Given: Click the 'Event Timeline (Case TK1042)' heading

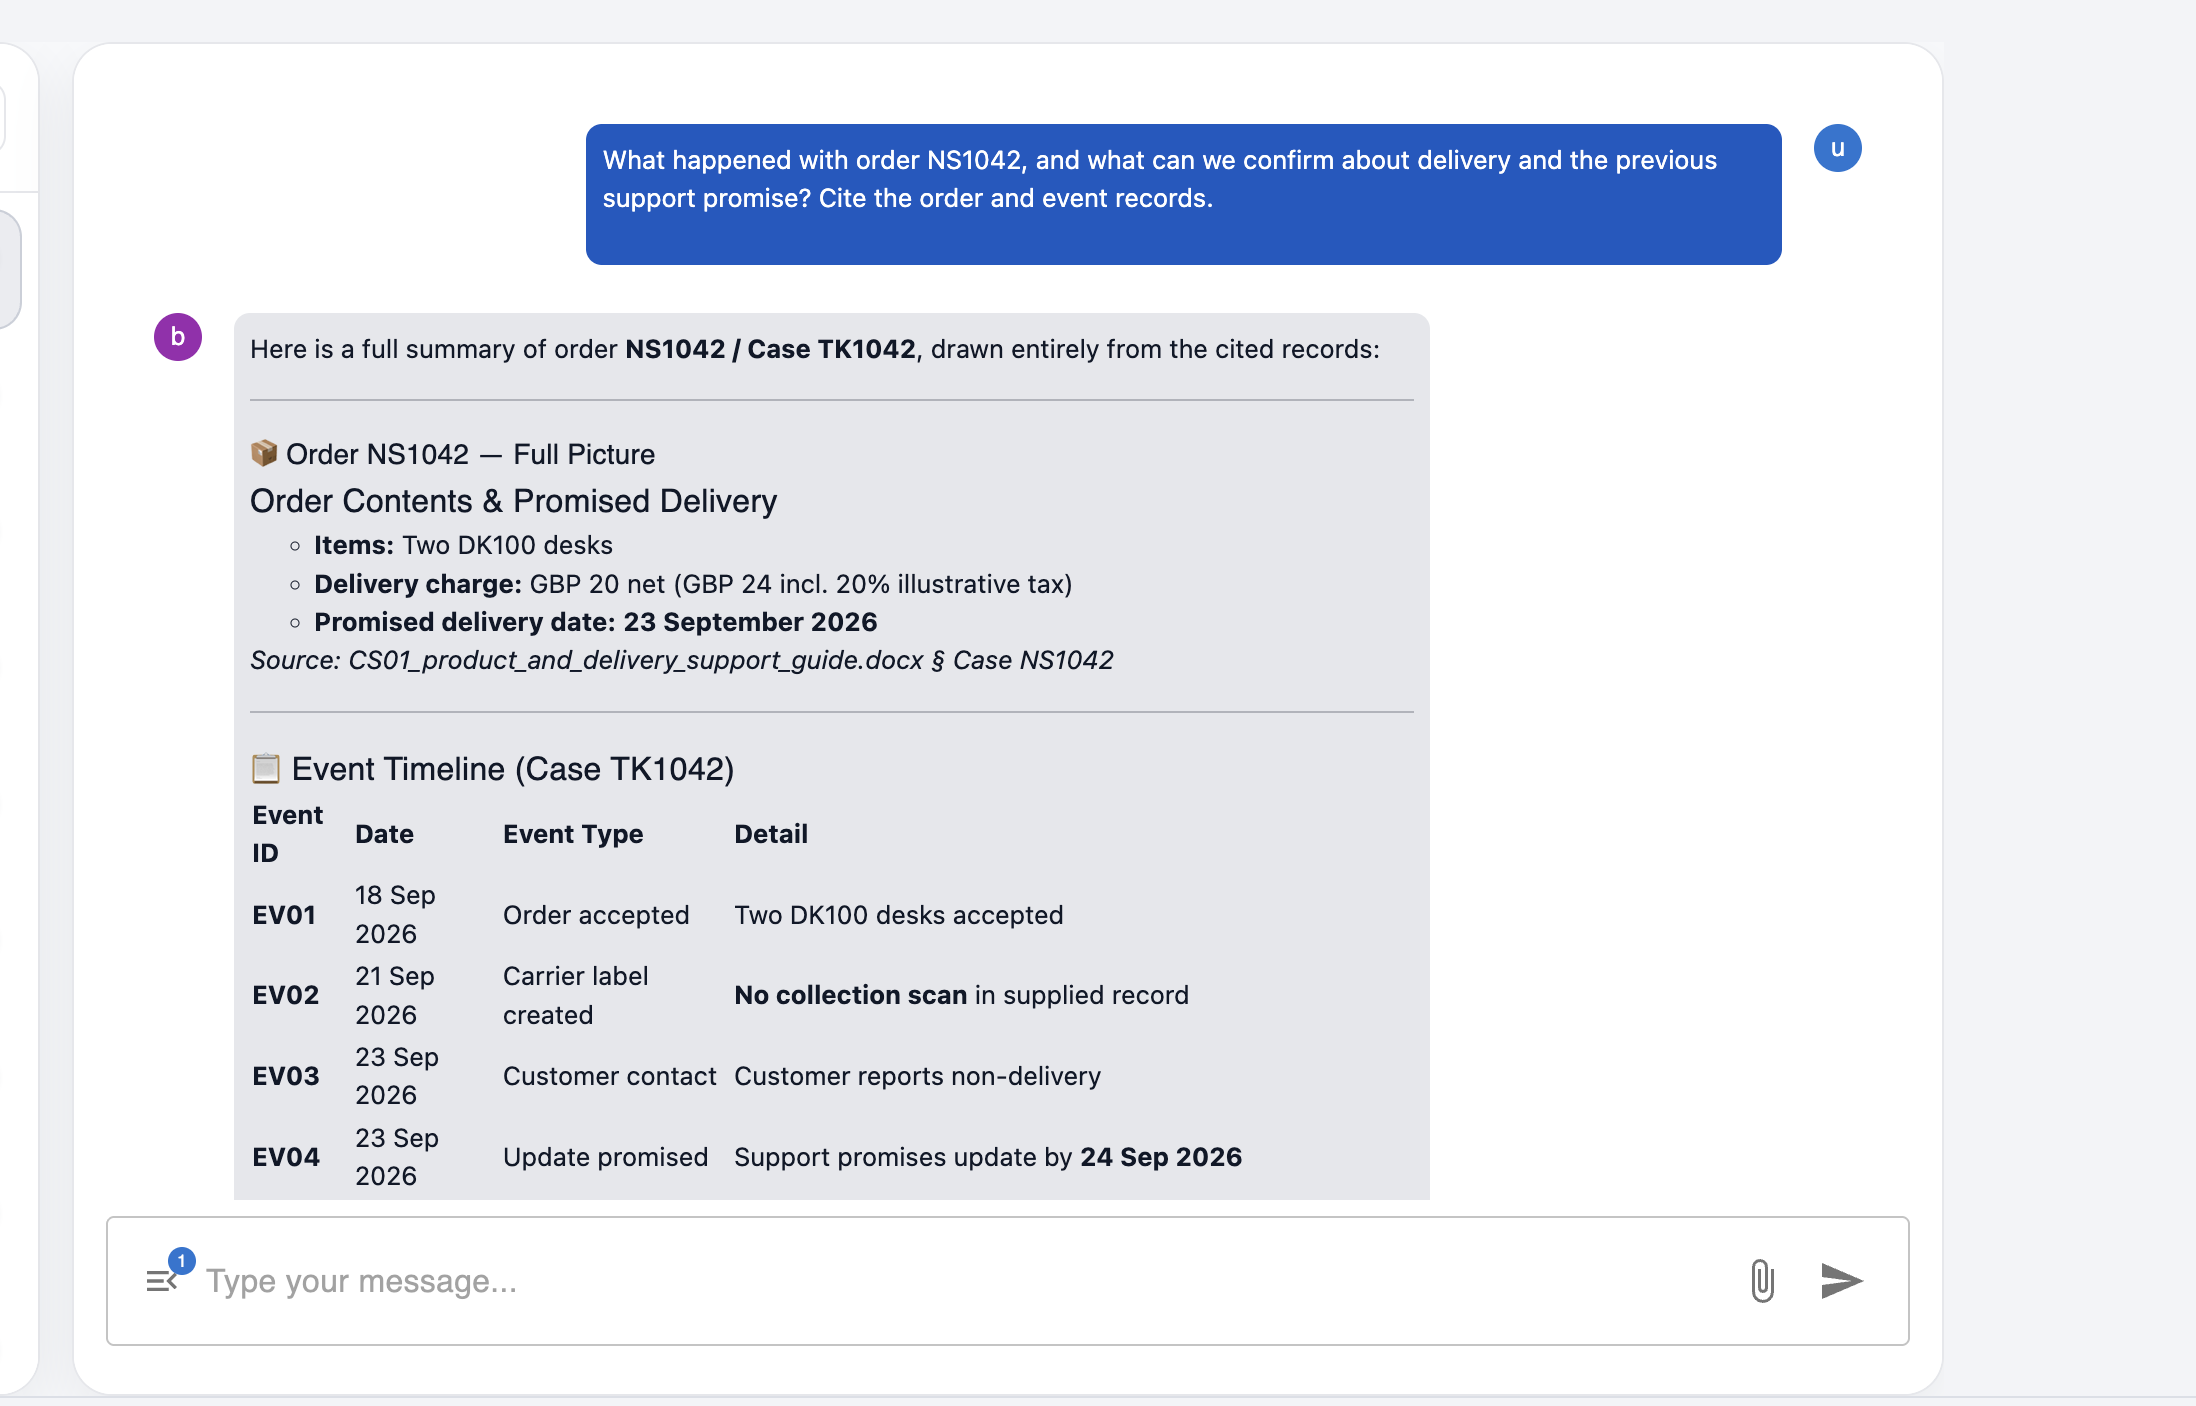Looking at the screenshot, I should coord(492,769).
